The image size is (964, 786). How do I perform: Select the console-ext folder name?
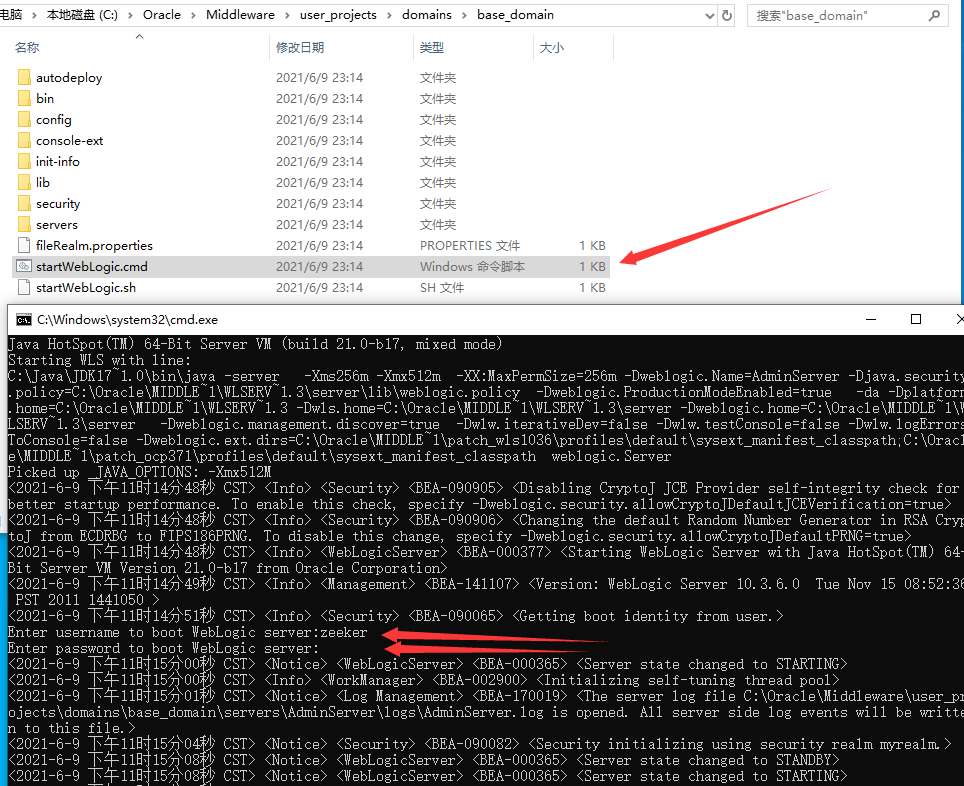click(69, 140)
